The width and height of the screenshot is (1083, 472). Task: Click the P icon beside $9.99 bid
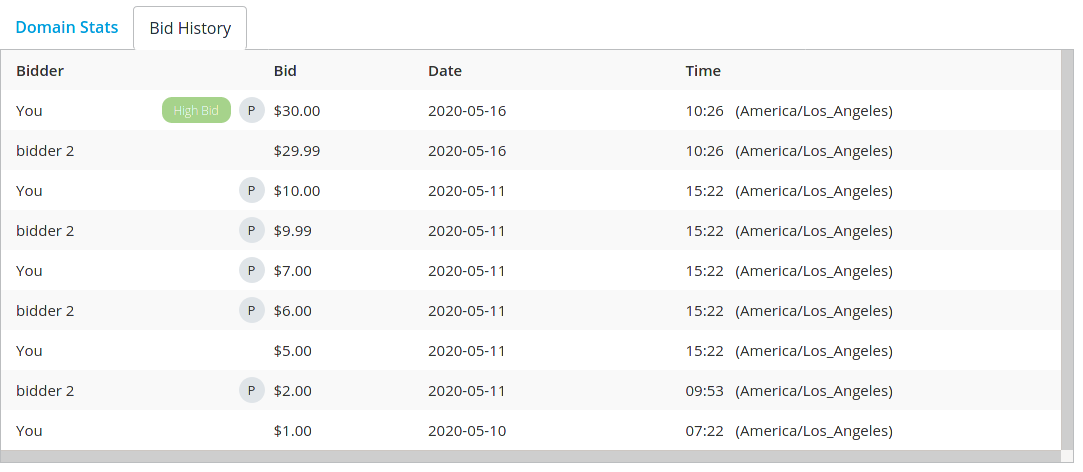(x=252, y=231)
